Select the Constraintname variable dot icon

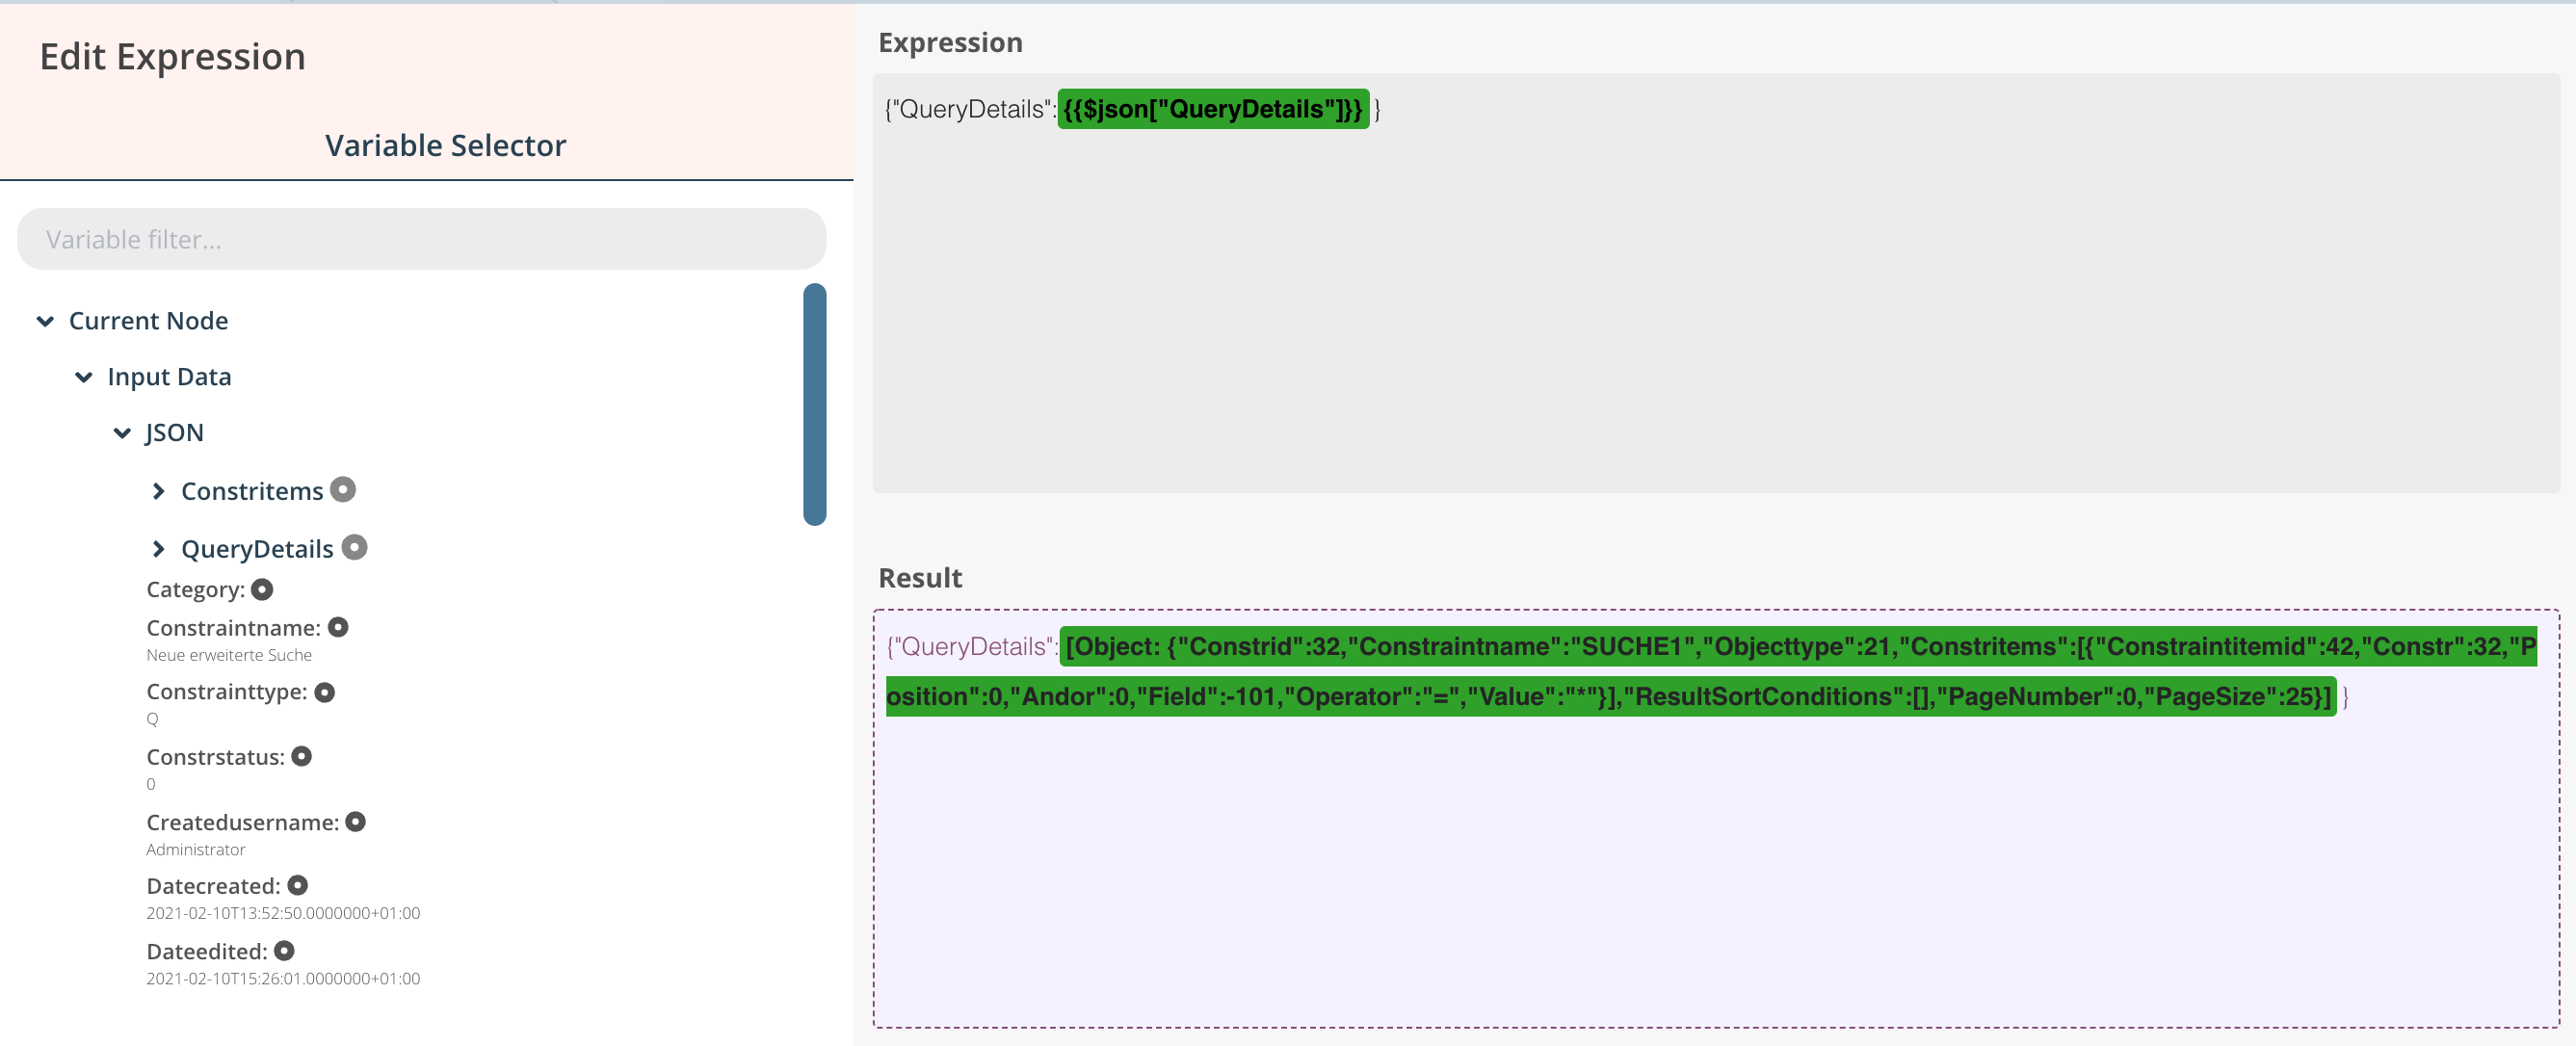pos(338,627)
